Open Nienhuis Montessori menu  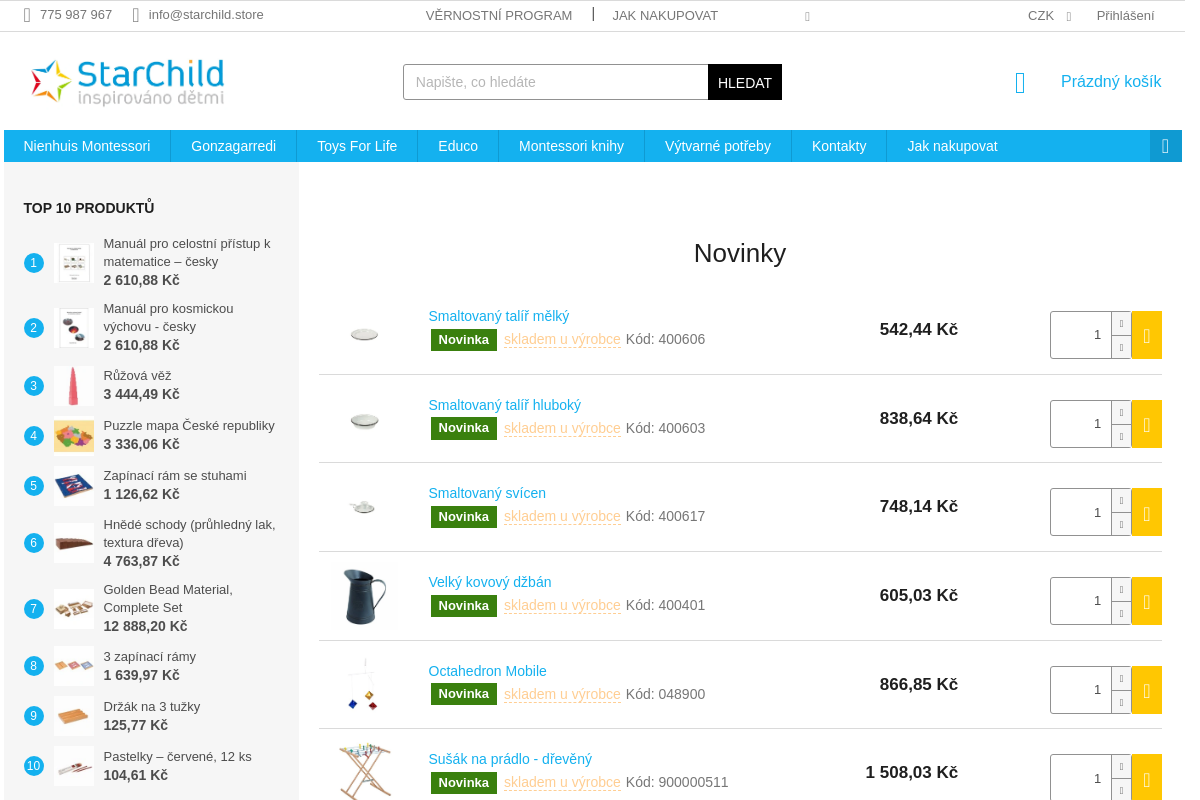click(87, 146)
